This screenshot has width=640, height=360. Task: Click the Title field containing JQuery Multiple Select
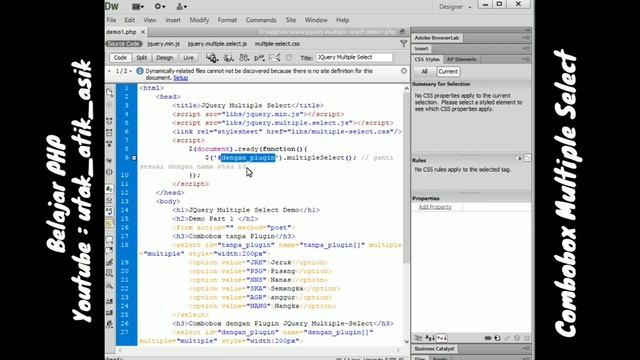tap(354, 58)
